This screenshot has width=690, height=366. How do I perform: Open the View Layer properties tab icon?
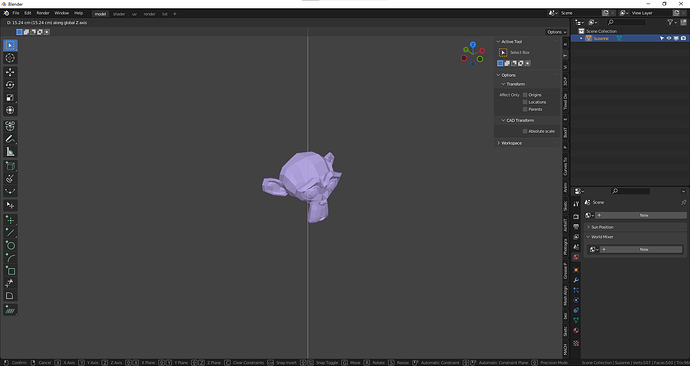pos(576,237)
